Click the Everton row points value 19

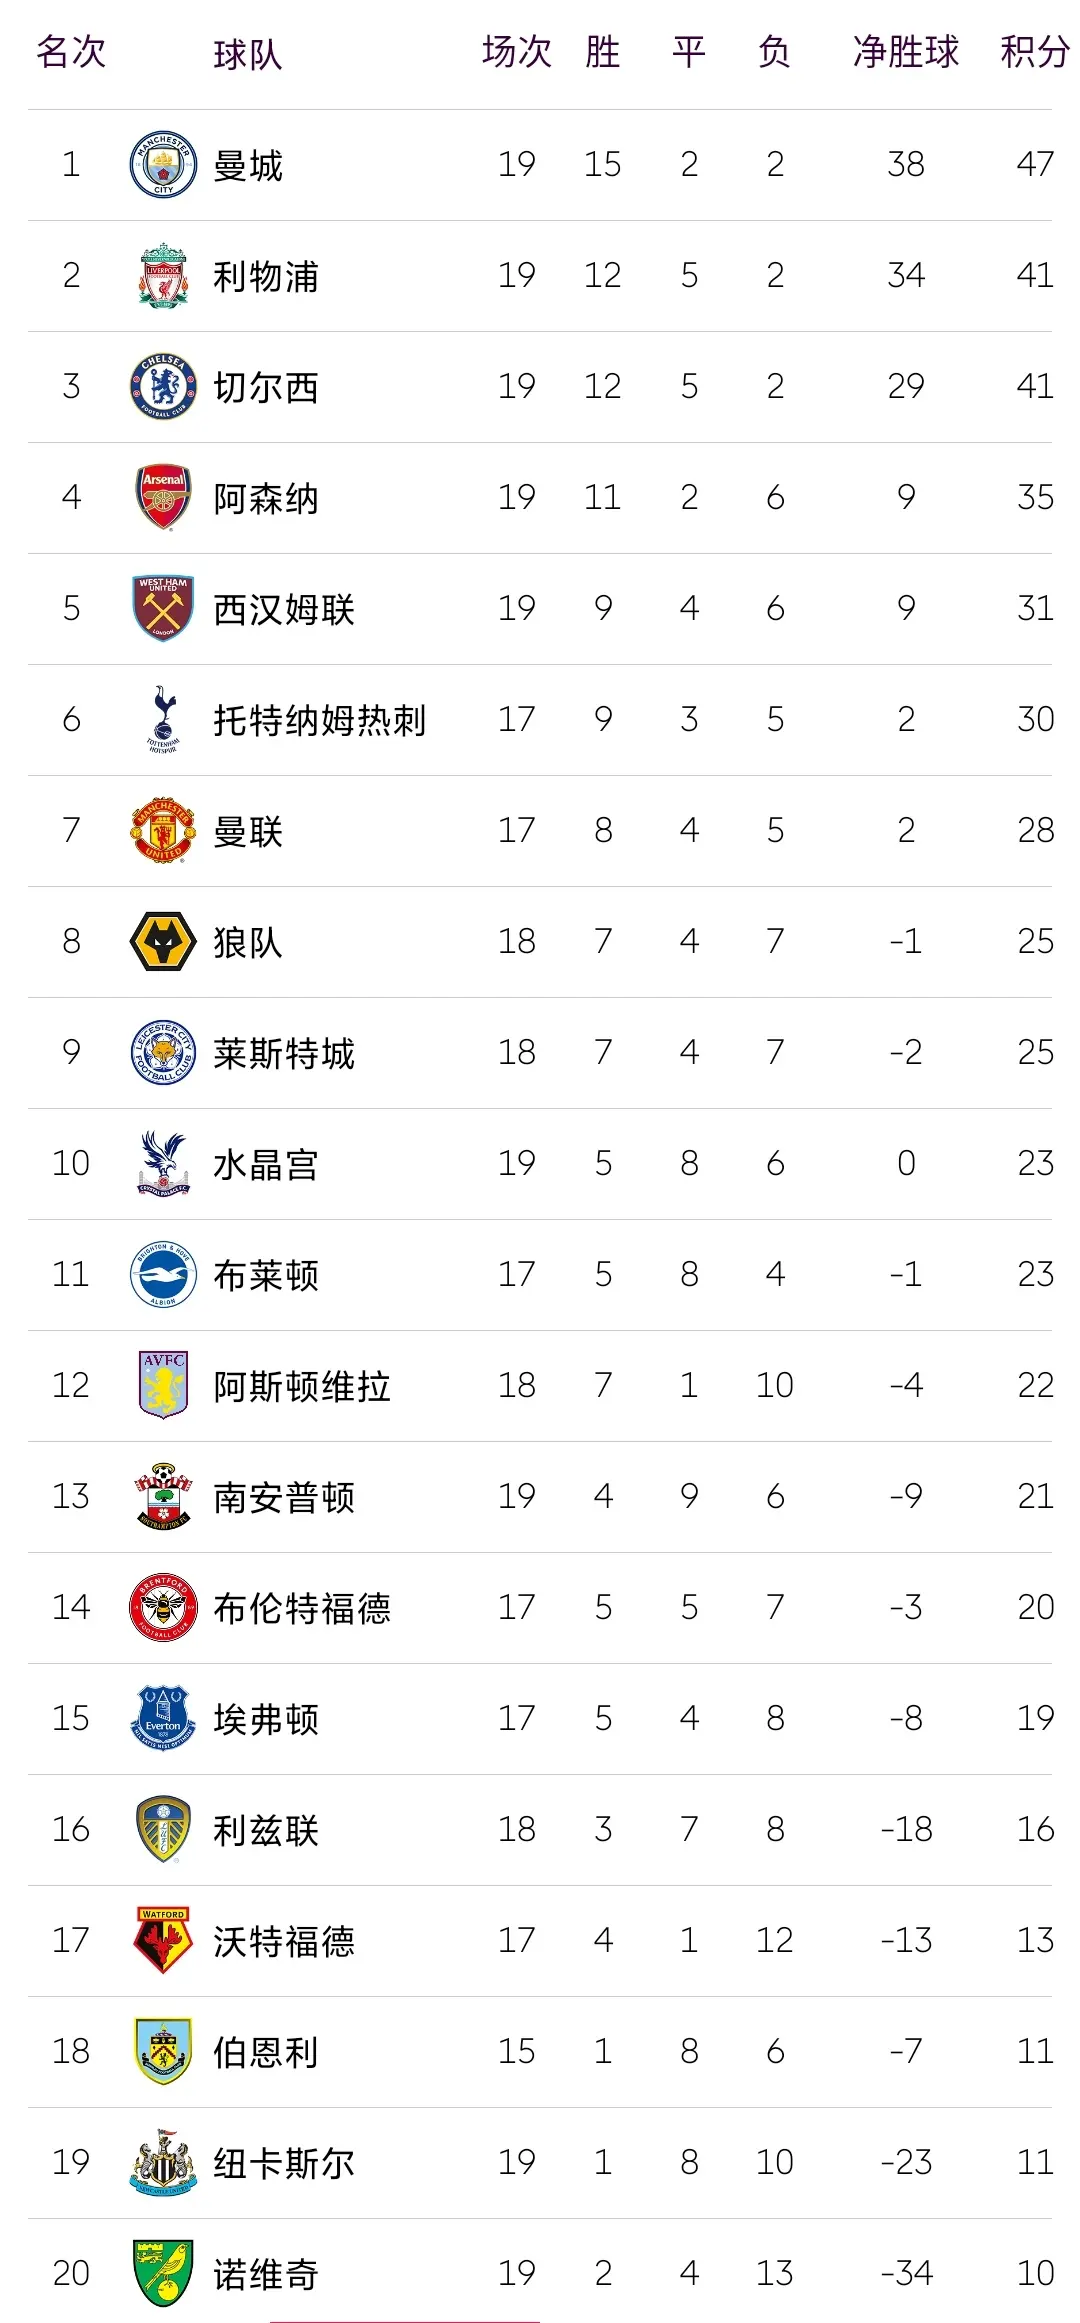click(1035, 1718)
